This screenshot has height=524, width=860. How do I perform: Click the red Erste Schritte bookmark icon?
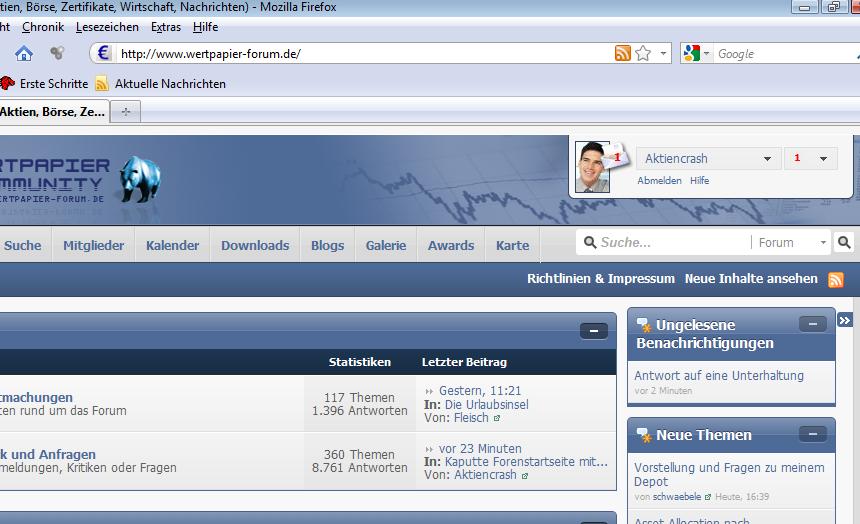click(x=7, y=83)
